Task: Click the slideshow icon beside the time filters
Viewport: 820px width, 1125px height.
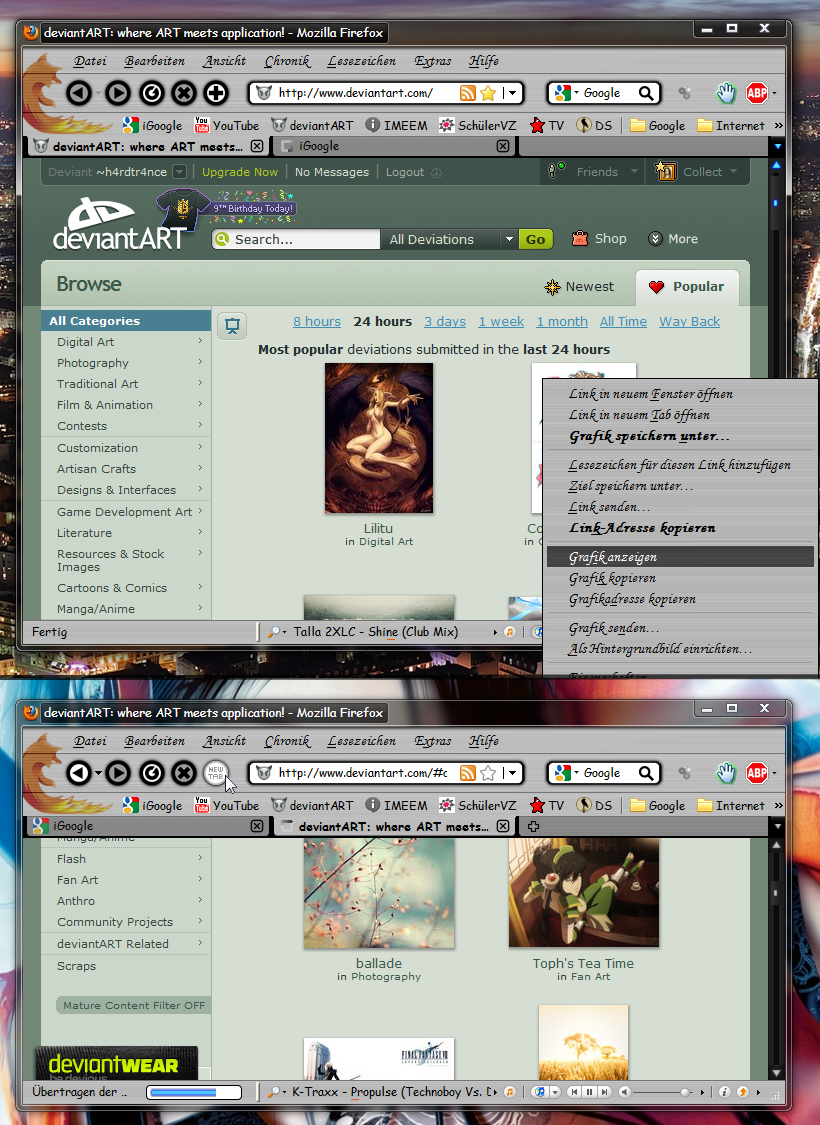Action: 232,325
